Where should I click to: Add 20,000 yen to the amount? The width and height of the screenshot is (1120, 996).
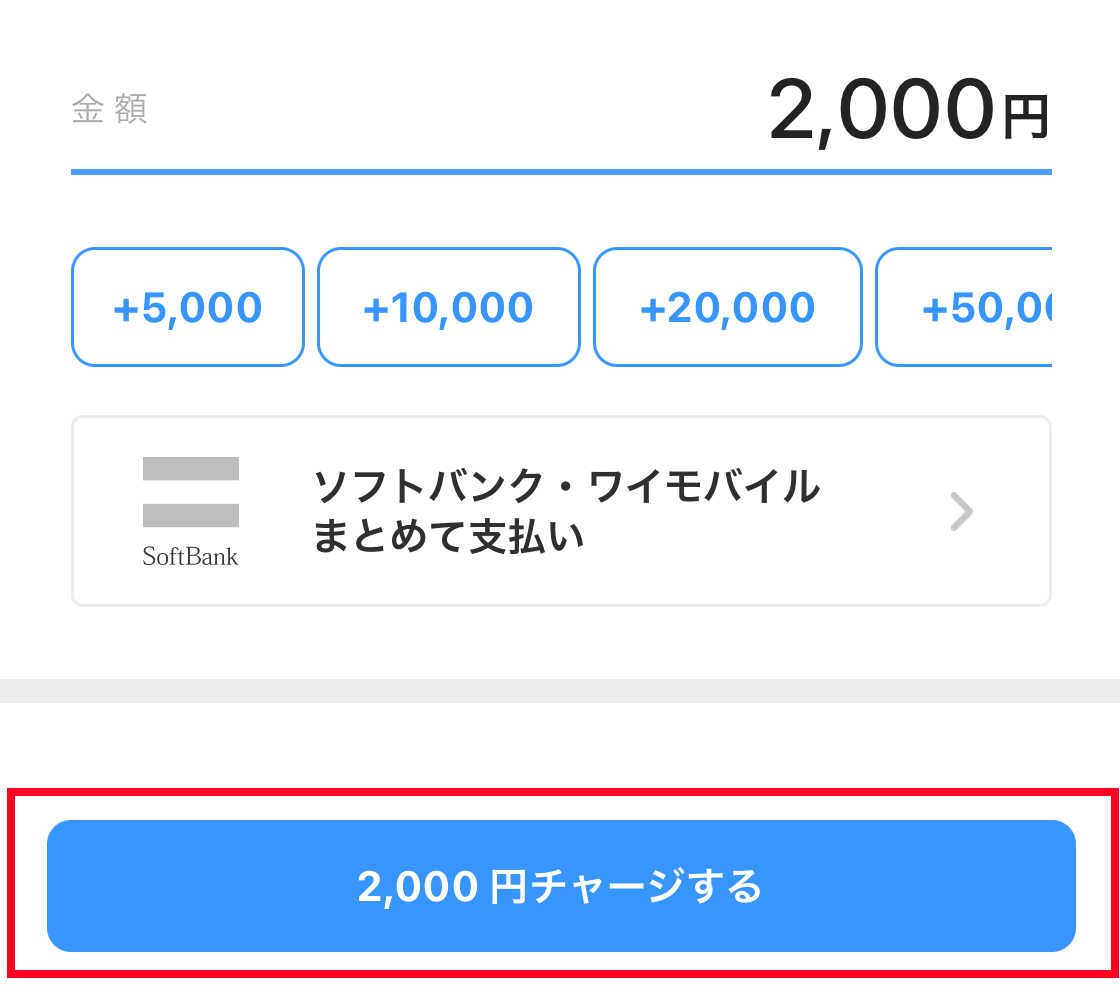(x=728, y=307)
